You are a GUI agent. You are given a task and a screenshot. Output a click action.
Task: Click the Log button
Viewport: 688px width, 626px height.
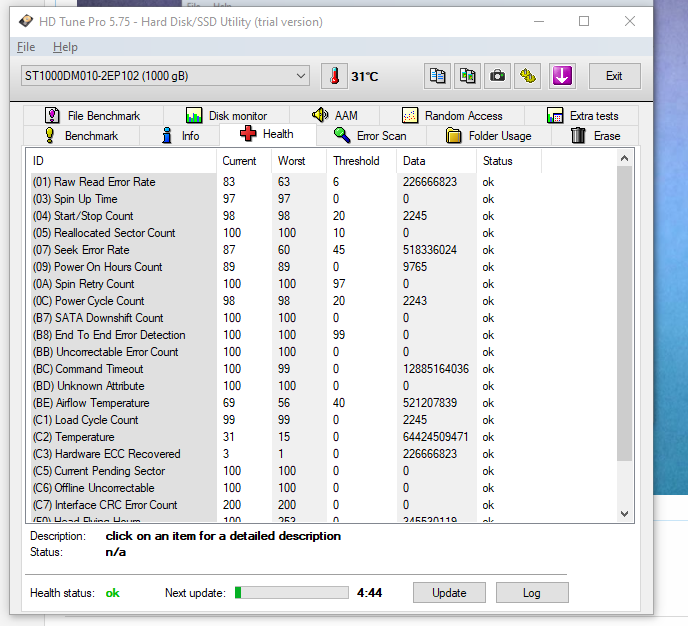532,593
